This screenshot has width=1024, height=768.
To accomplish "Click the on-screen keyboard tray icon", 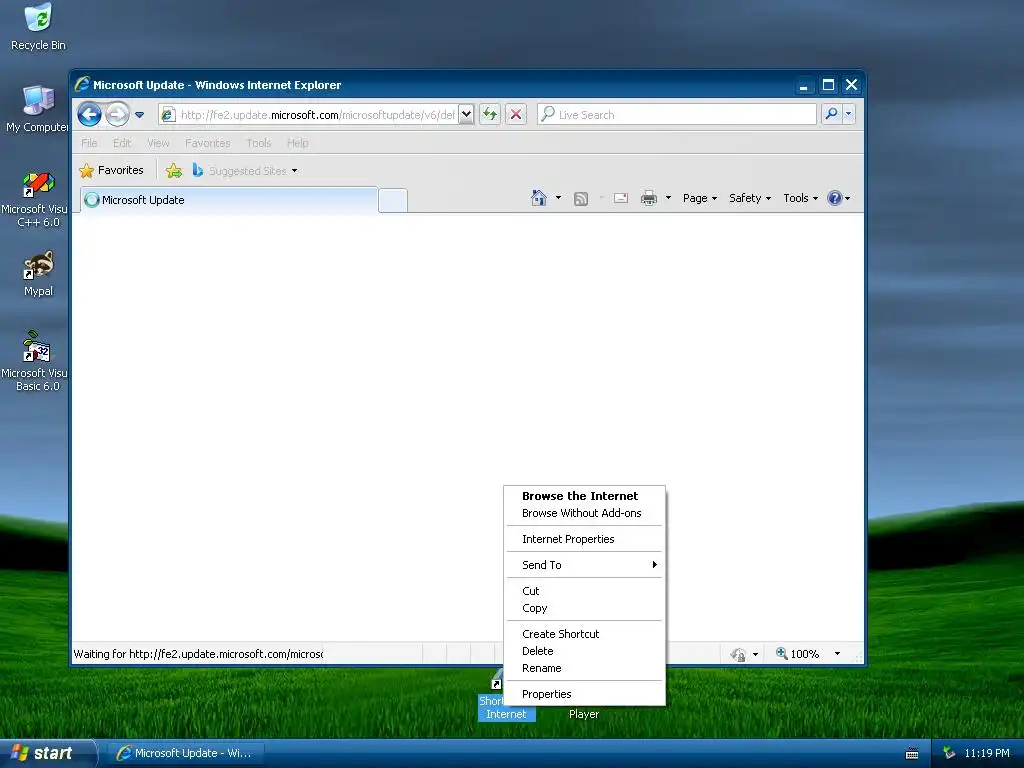I will point(912,754).
